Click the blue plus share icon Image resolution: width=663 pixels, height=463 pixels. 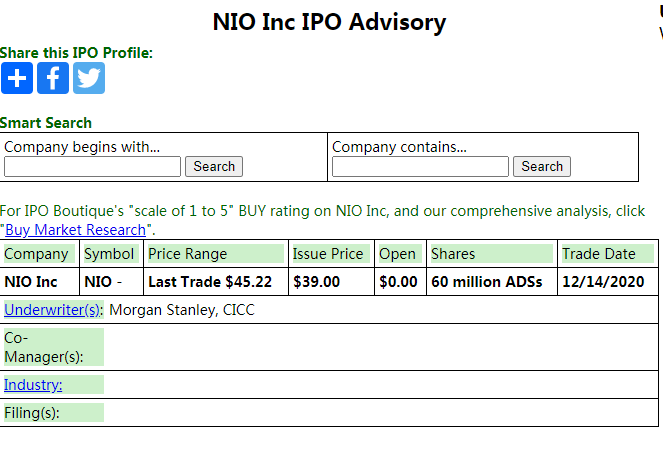point(17,78)
